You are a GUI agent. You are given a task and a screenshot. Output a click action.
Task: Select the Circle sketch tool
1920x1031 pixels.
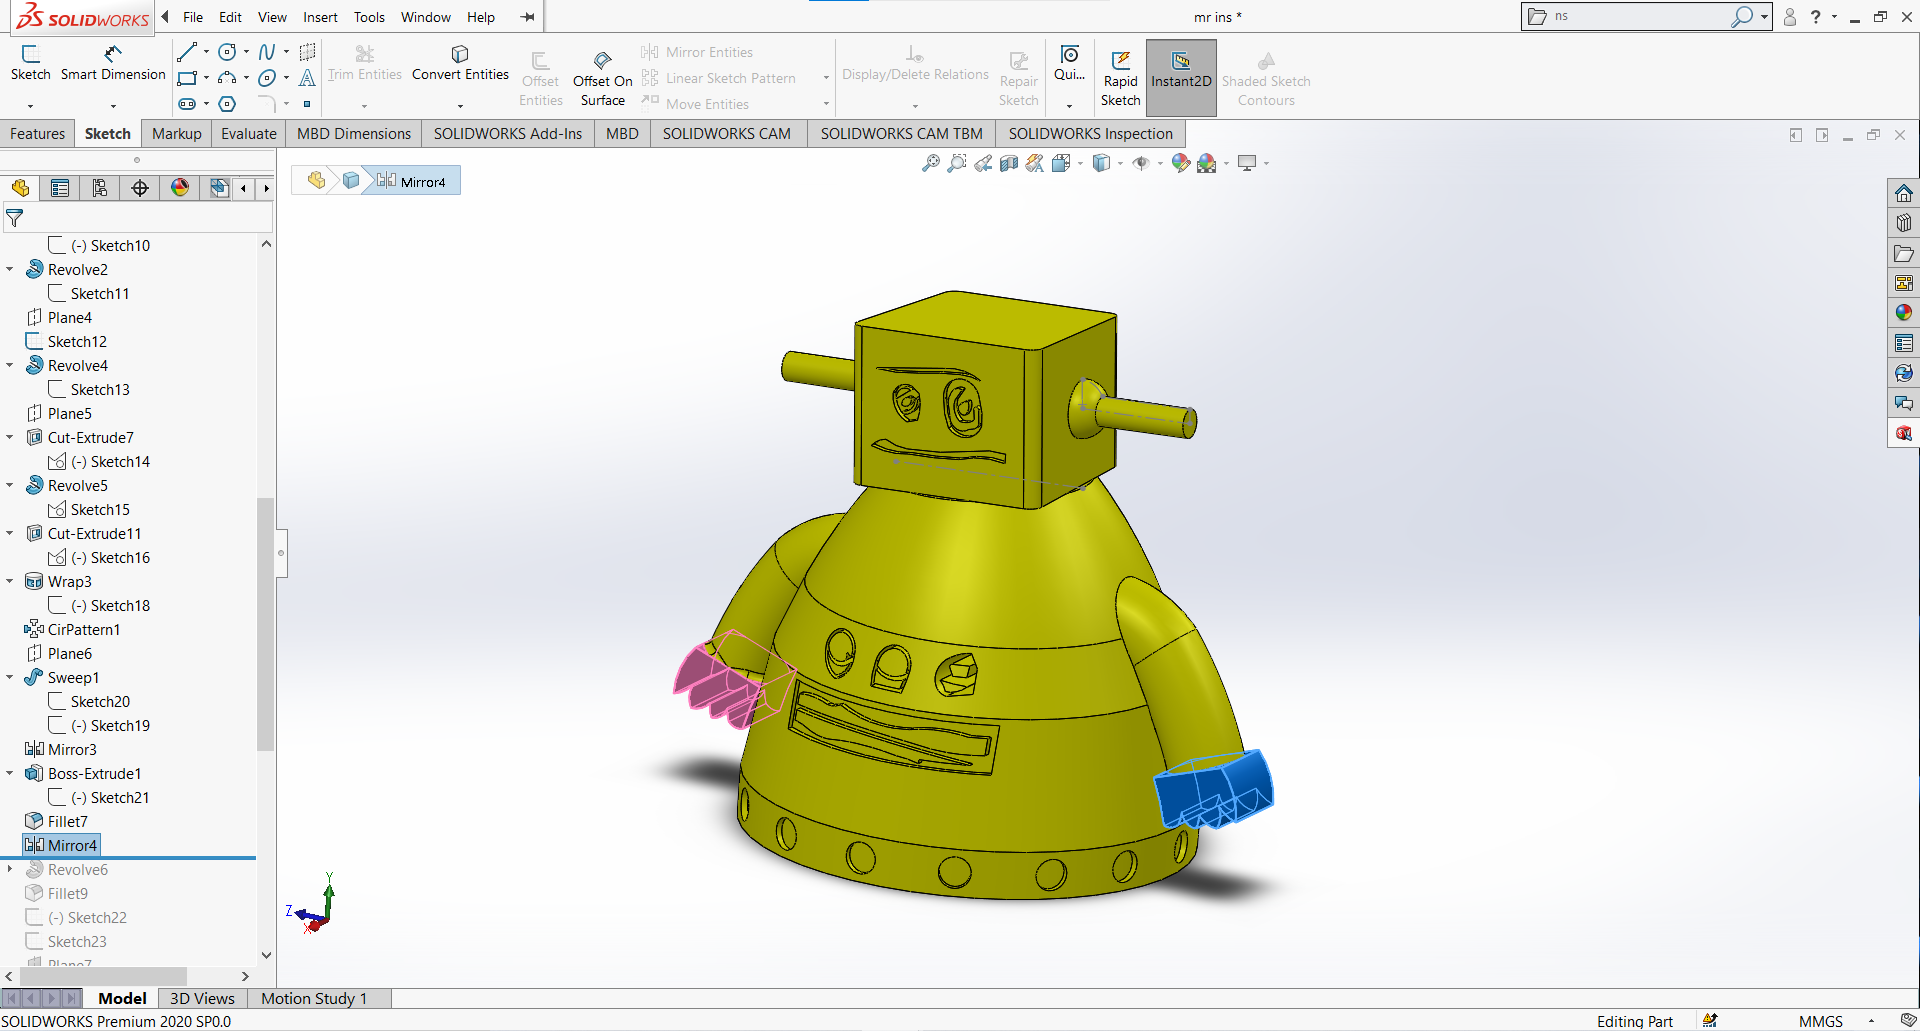point(228,52)
